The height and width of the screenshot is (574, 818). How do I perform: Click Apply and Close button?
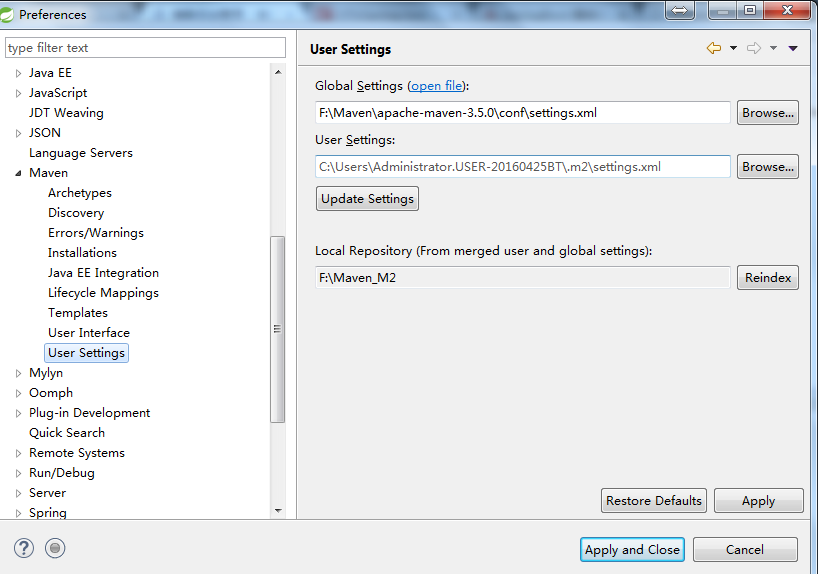pos(632,549)
